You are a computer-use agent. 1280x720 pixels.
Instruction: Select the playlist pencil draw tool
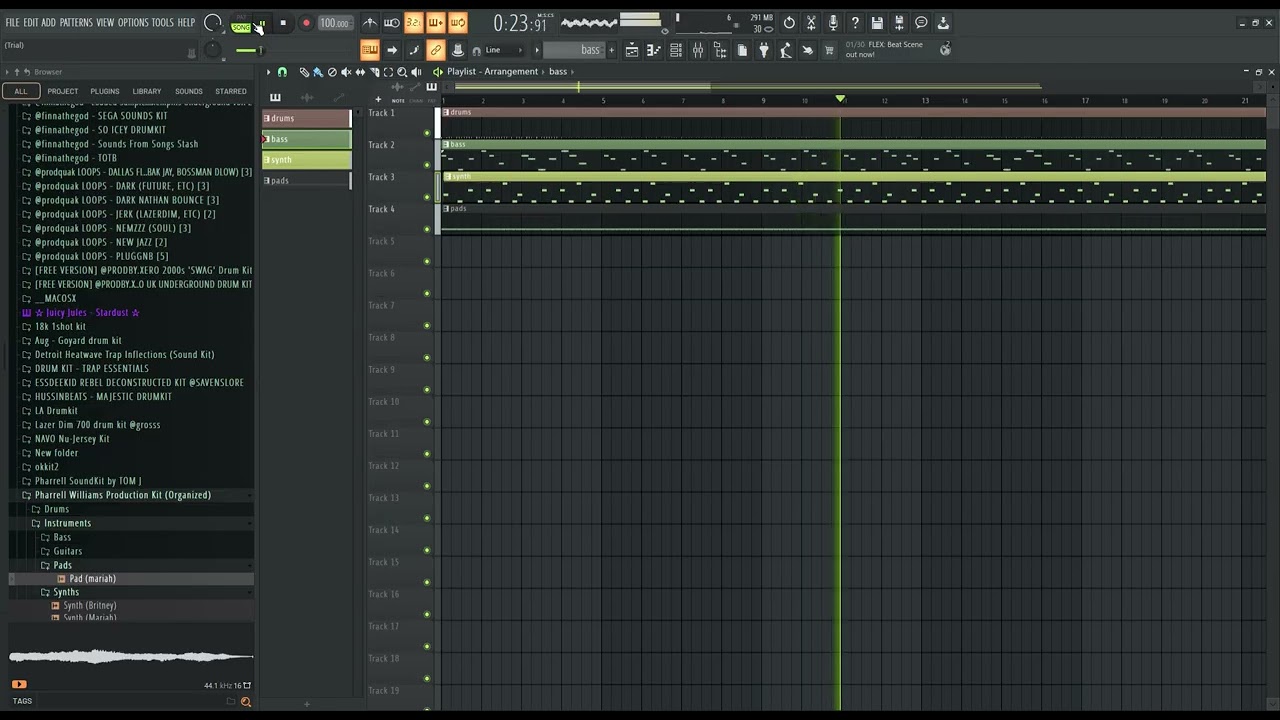[x=305, y=72]
